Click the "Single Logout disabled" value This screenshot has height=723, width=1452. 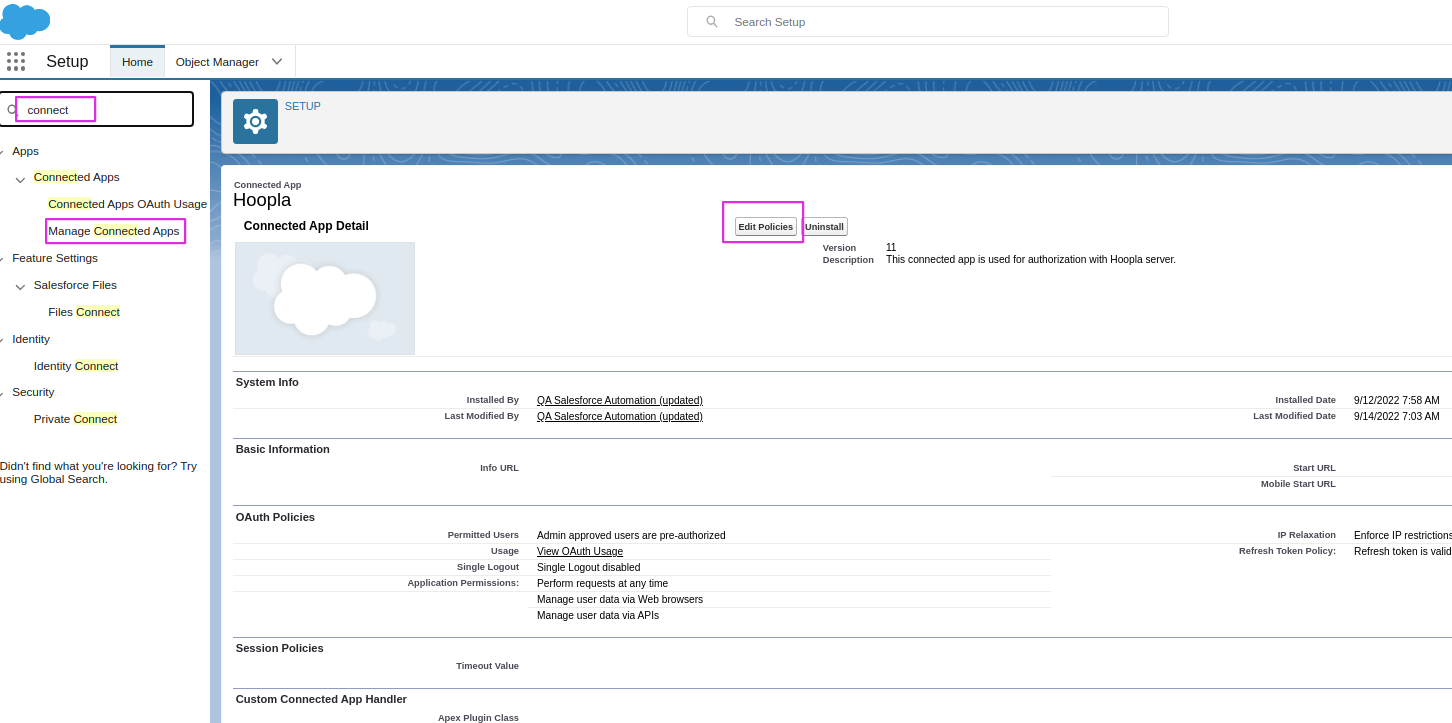(x=589, y=568)
